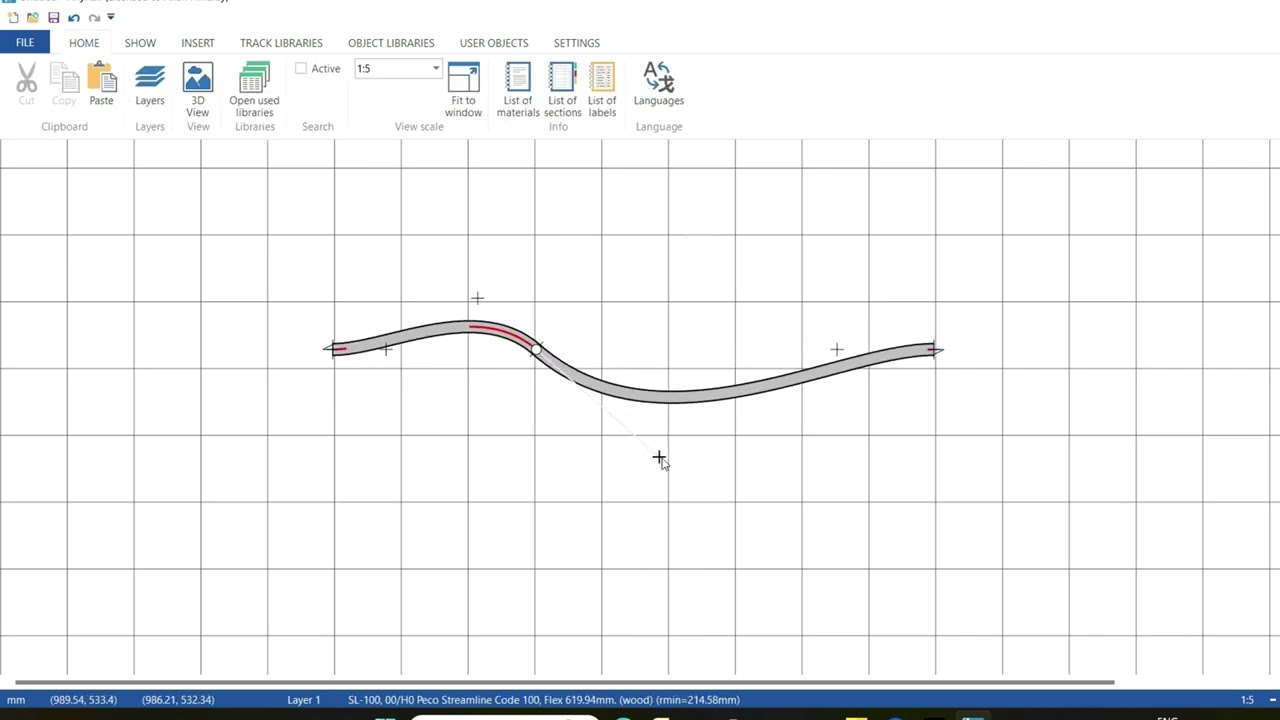Toggle the Active search checkbox
This screenshot has height=720, width=1280.
point(301,68)
